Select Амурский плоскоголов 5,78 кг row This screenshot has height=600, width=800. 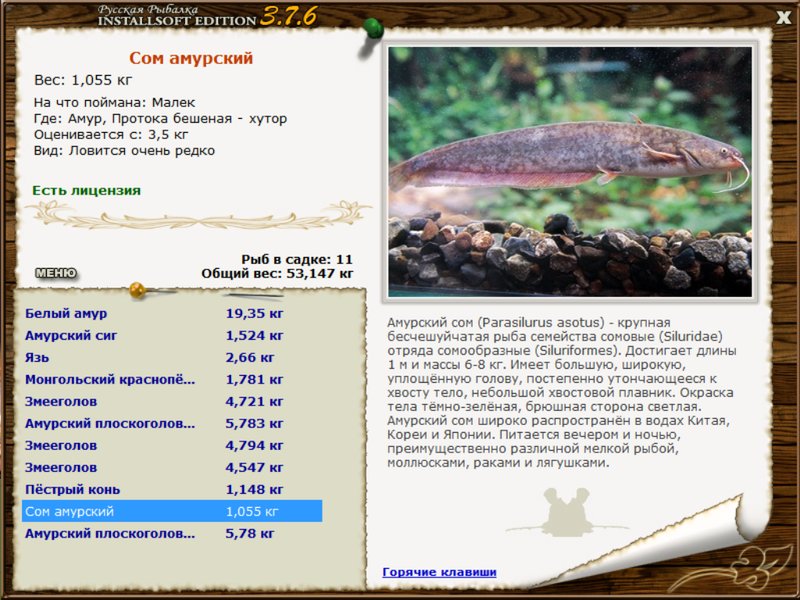click(172, 533)
